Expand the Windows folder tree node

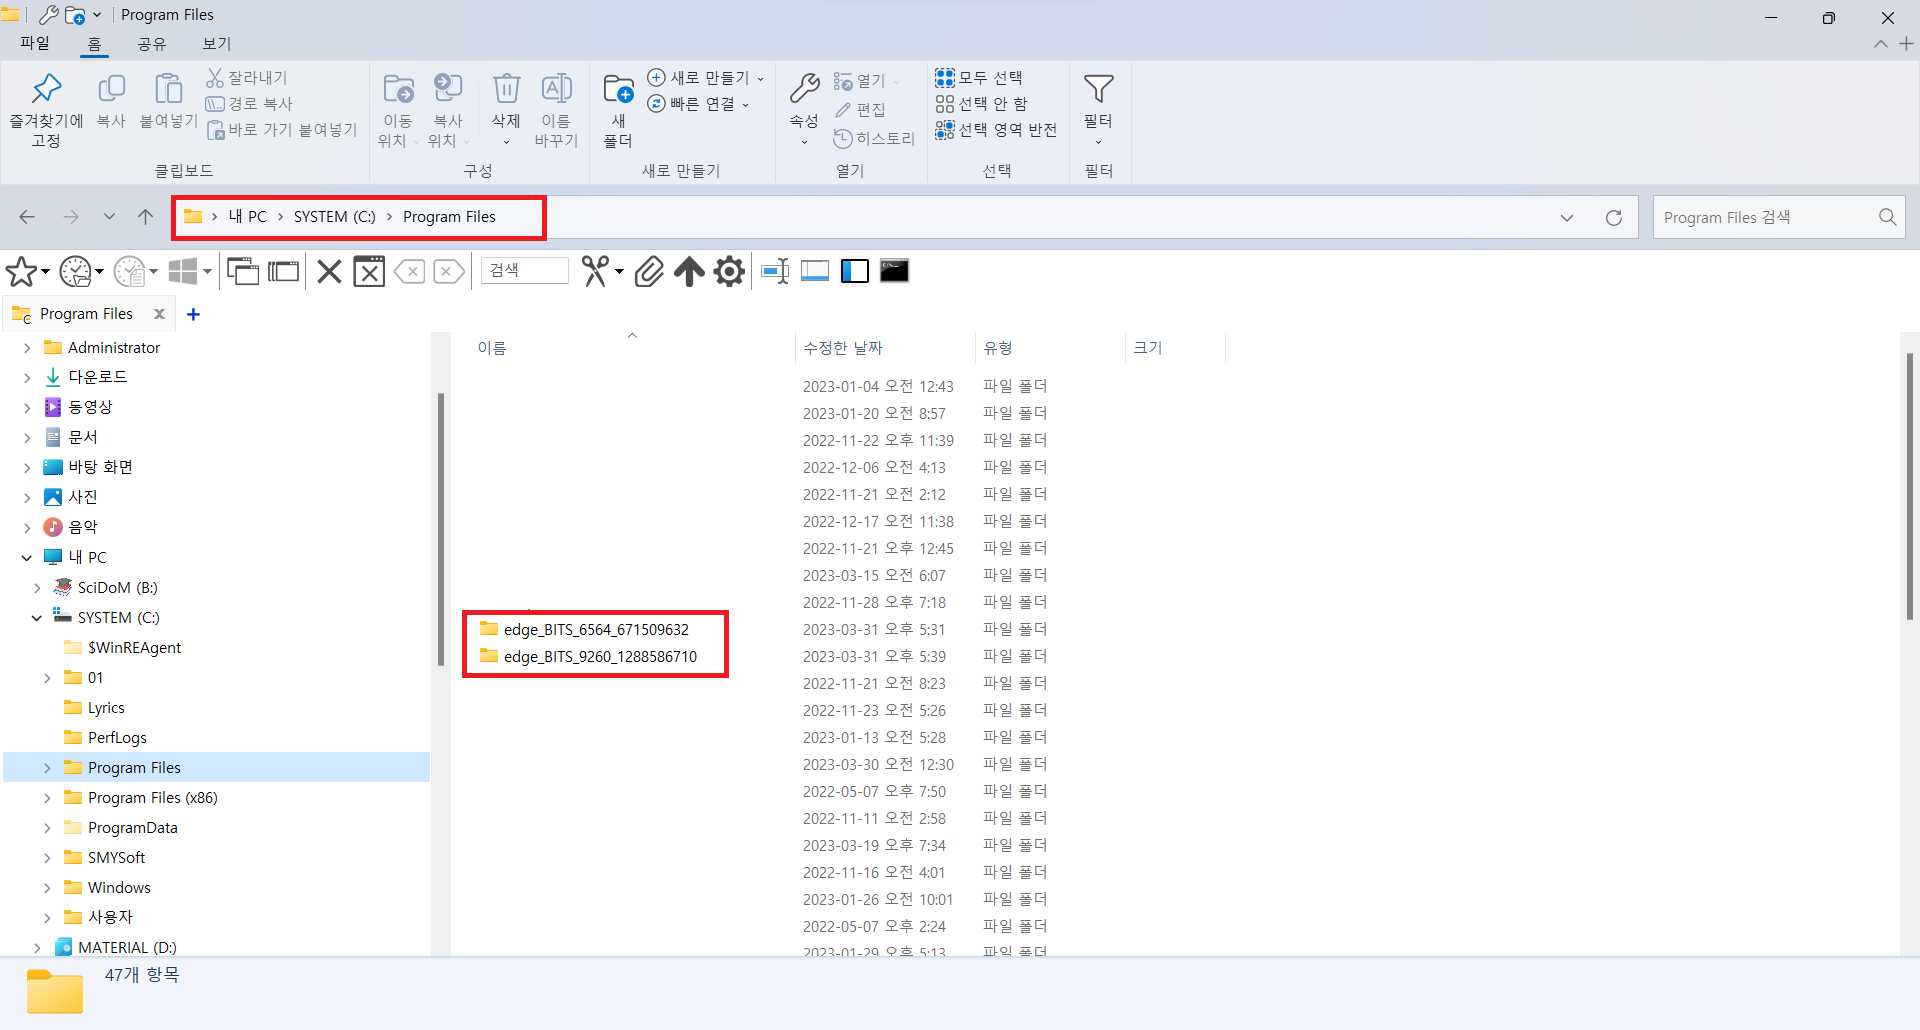click(47, 888)
